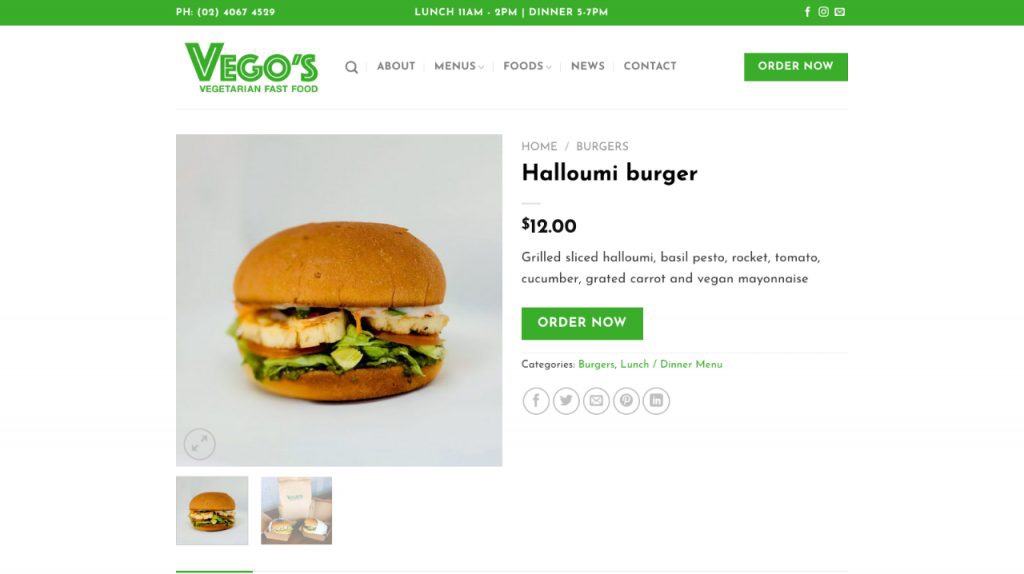Image resolution: width=1024 pixels, height=574 pixels.
Task: Select the takeaway bag thumbnail
Action: (x=296, y=511)
